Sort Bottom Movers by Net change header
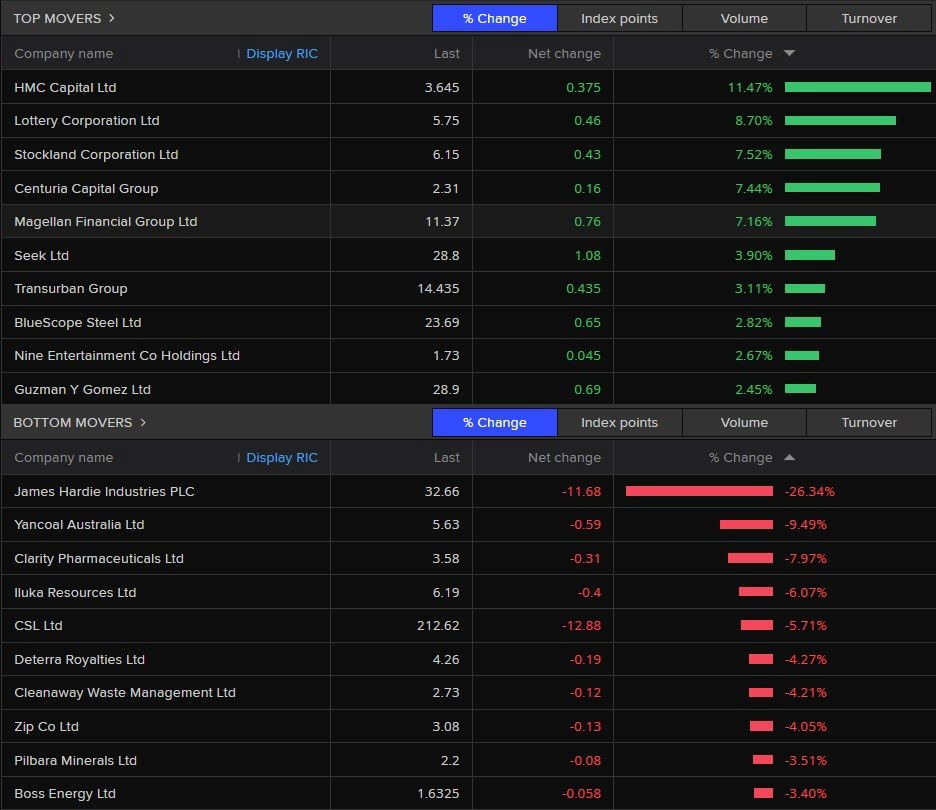936x810 pixels. click(564, 458)
